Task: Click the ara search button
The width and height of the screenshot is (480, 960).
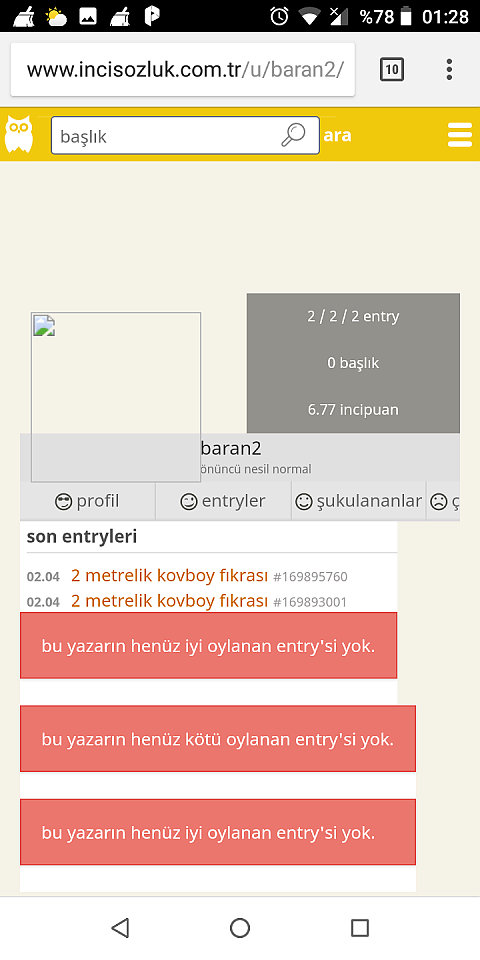Action: (337, 135)
